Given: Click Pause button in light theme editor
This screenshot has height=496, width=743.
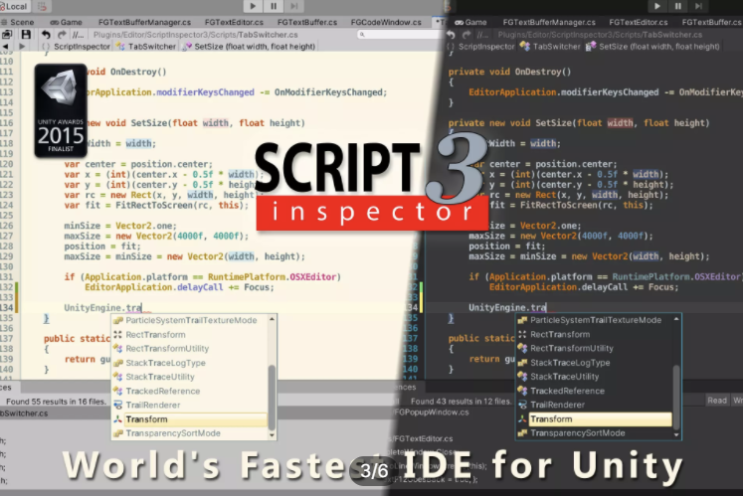Looking at the screenshot, I should click(x=273, y=6).
